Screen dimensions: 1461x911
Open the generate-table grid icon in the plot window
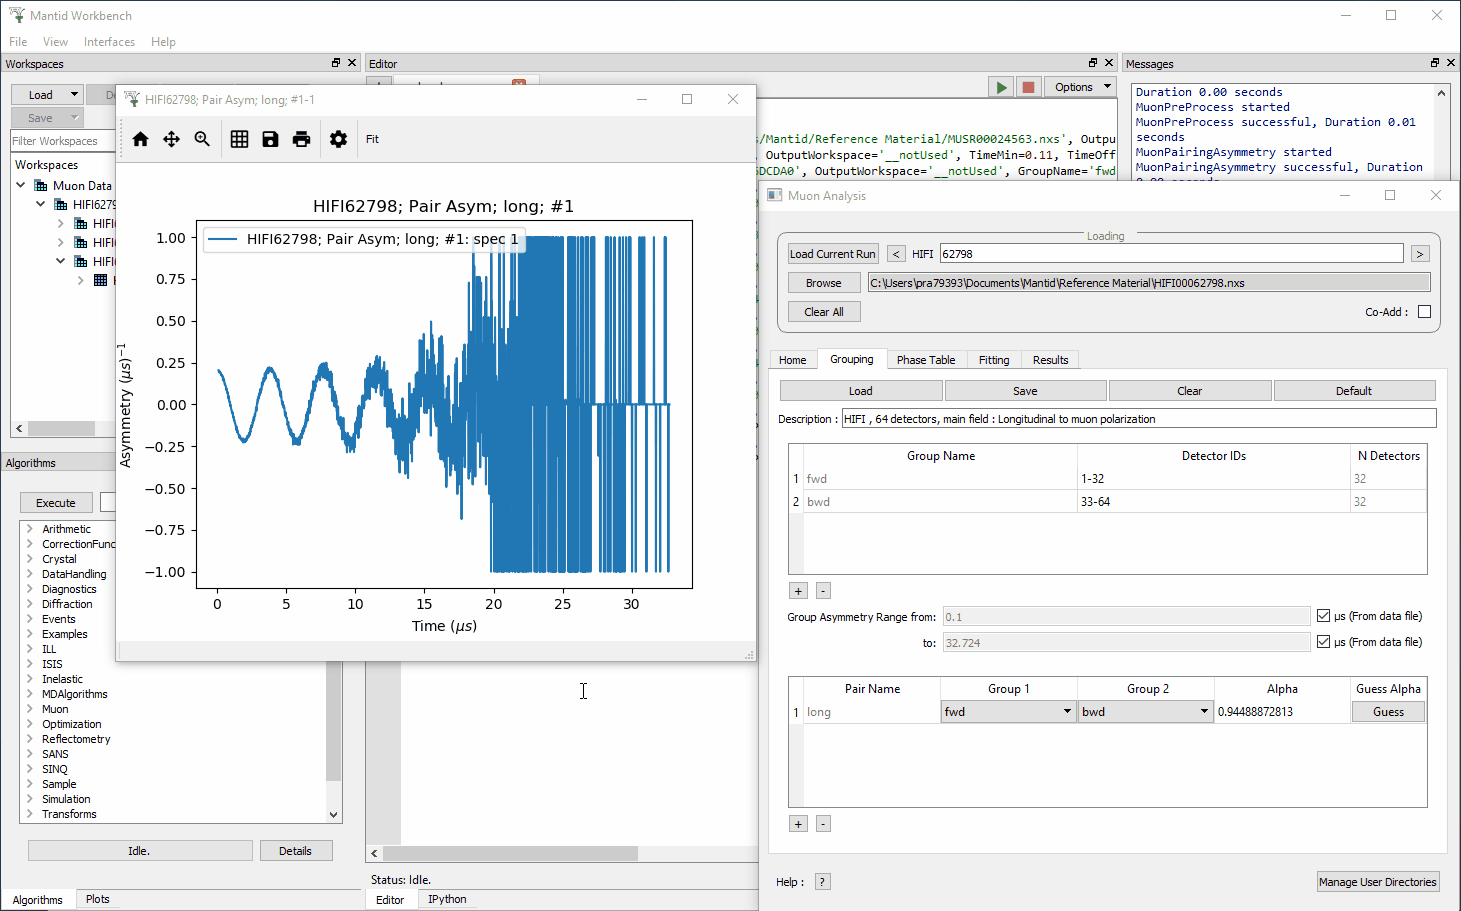tap(239, 139)
